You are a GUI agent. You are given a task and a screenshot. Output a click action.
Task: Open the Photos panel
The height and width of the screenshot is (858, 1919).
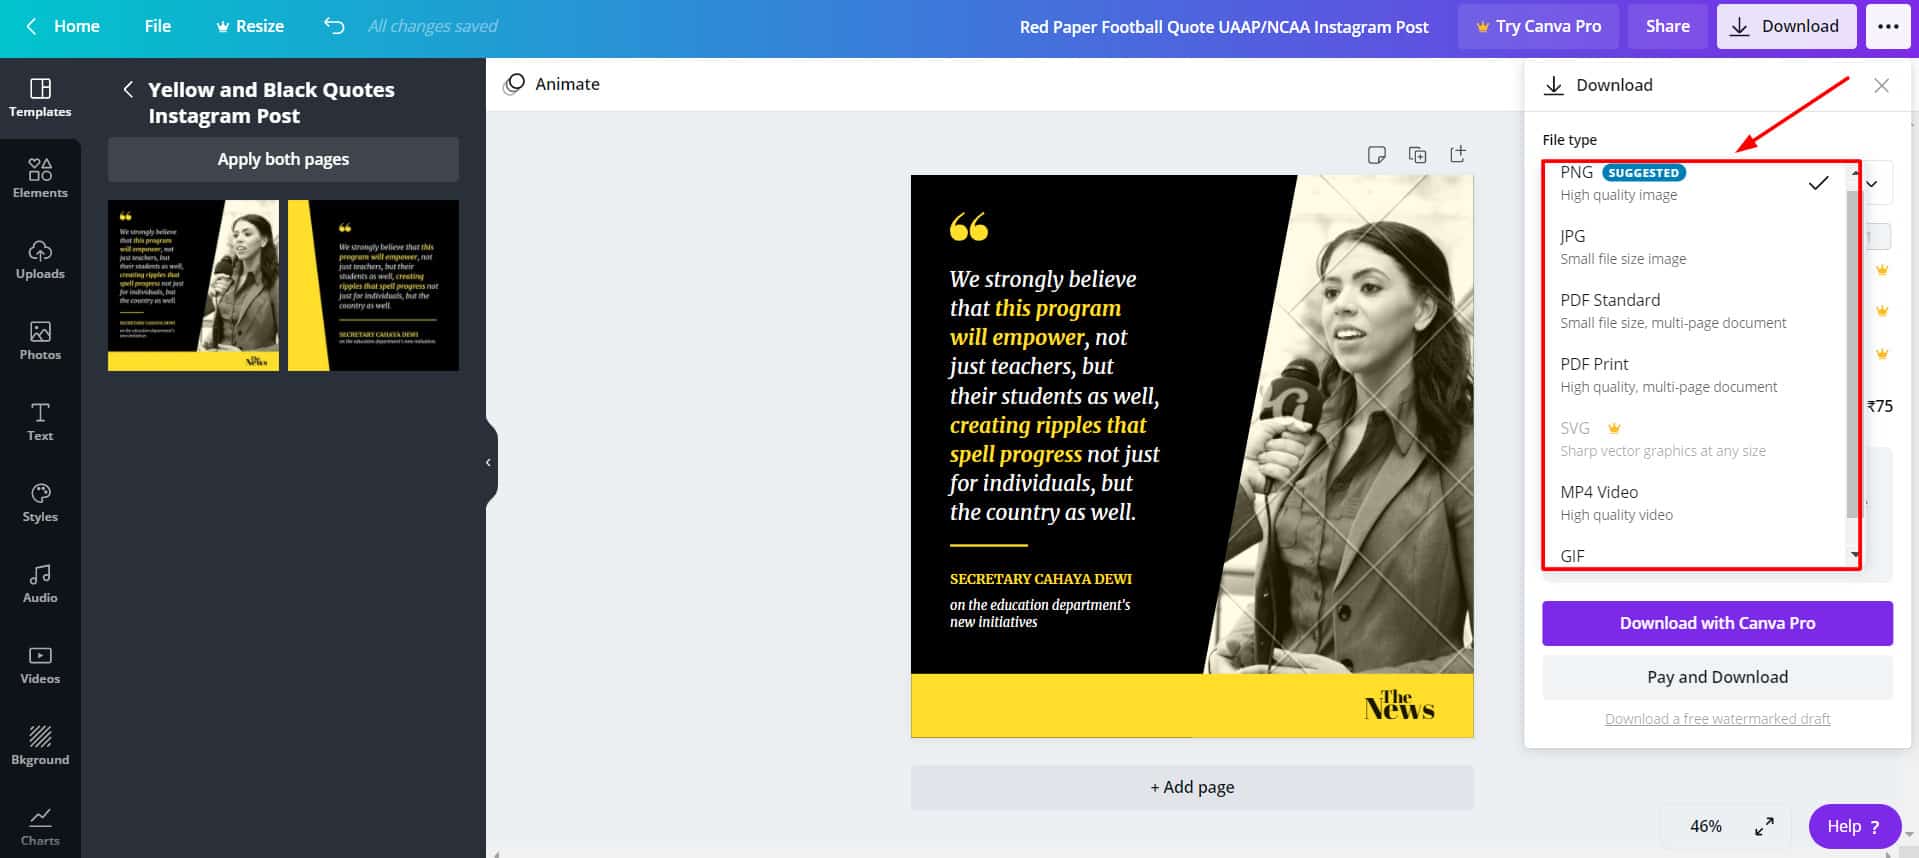pos(40,340)
